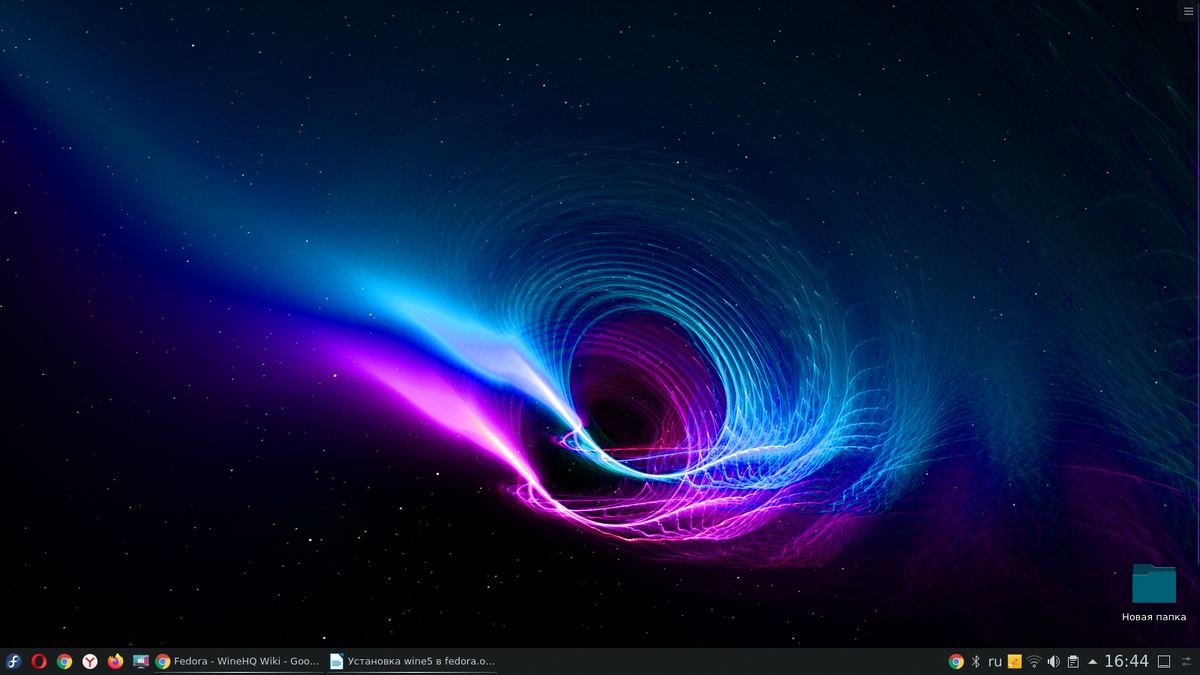This screenshot has width=1200, height=675.
Task: Launch Opera browser from the panel
Action: (x=39, y=661)
